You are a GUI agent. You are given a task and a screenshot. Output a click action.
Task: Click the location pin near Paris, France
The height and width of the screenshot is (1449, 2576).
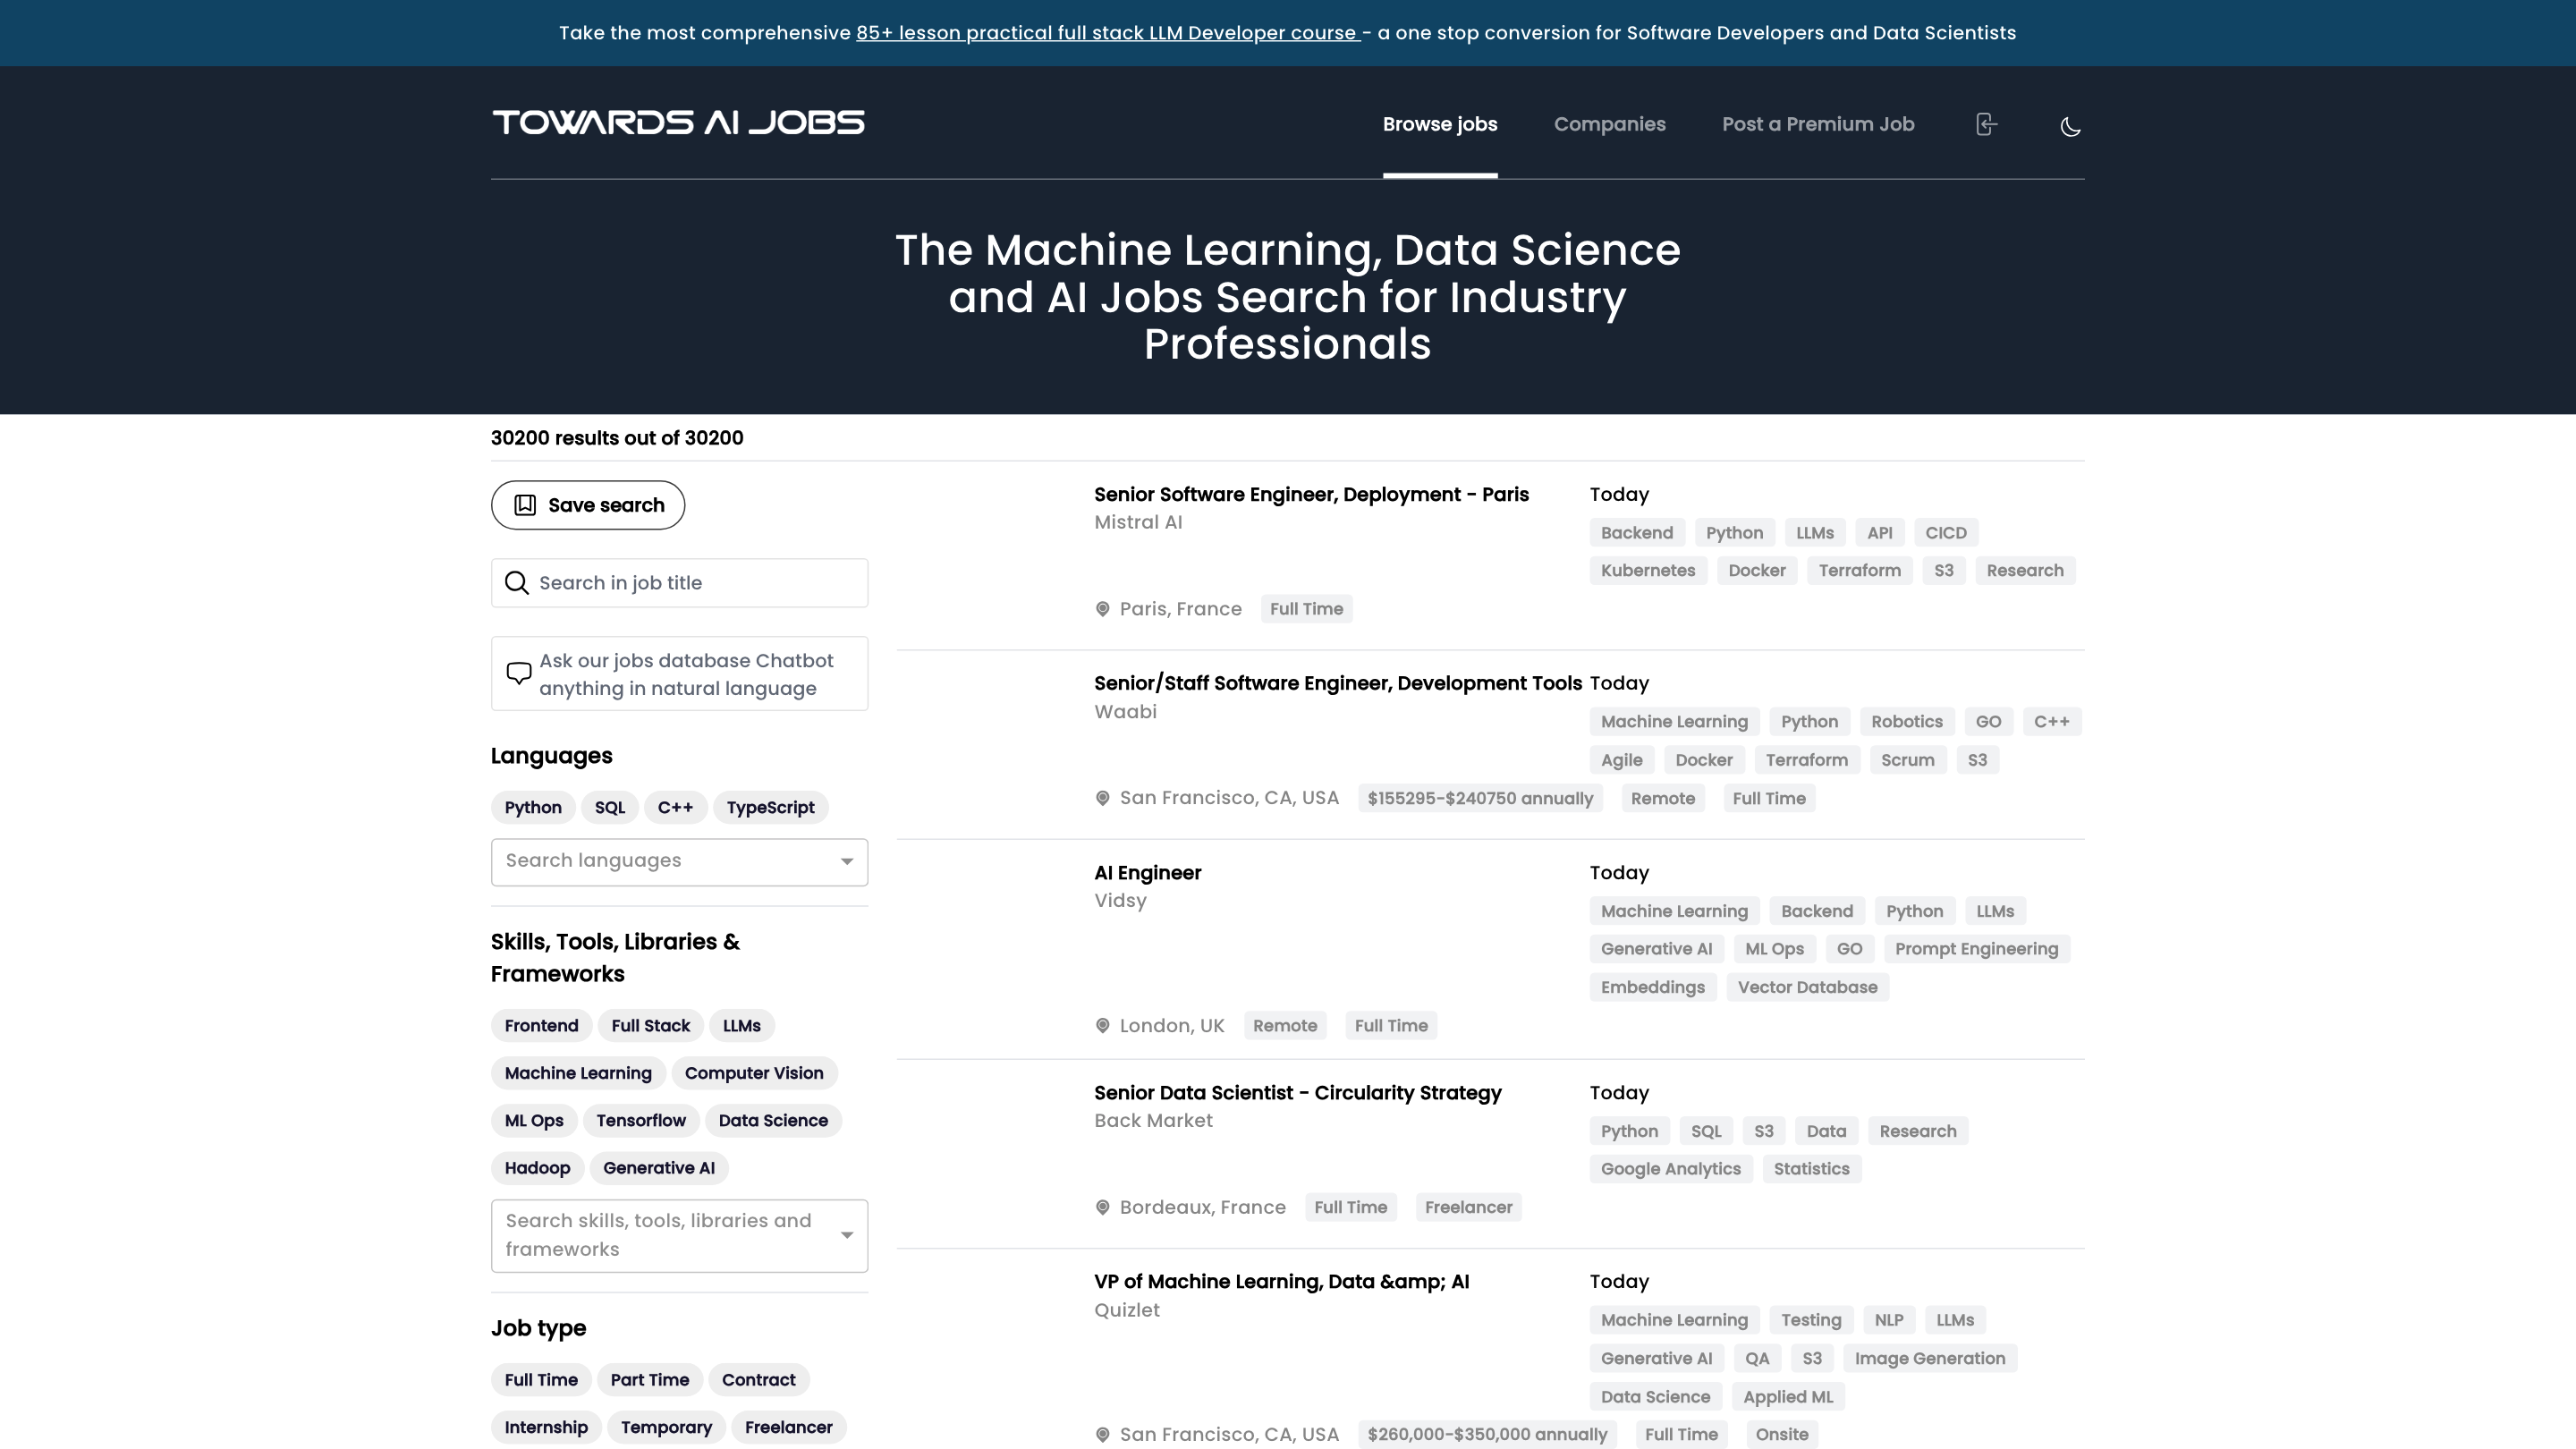click(1102, 608)
